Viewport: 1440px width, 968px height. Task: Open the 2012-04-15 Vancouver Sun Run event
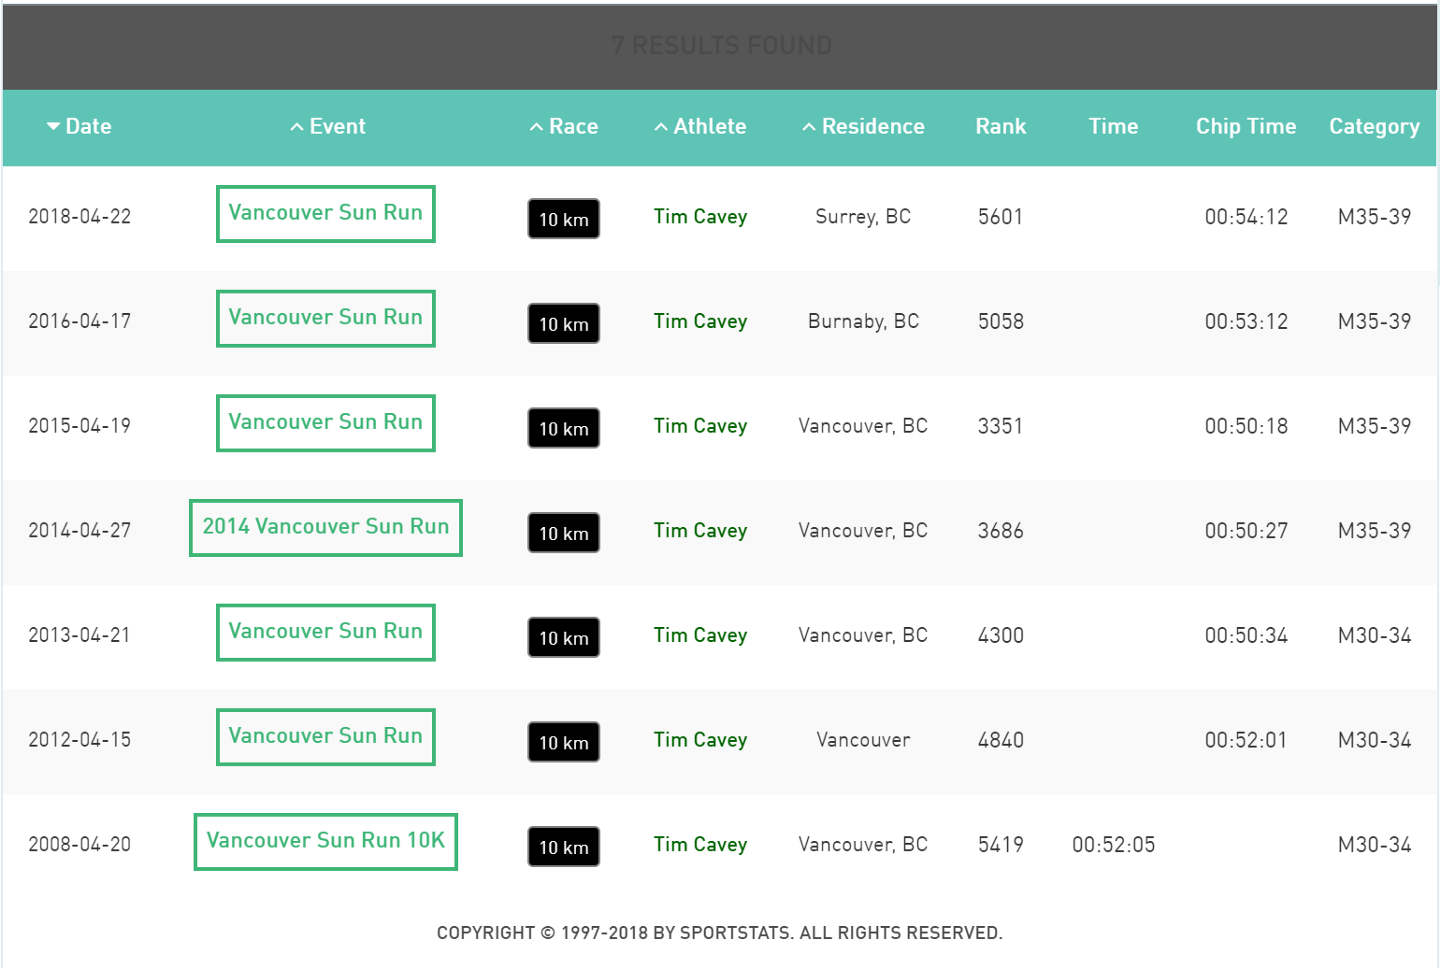(x=325, y=736)
